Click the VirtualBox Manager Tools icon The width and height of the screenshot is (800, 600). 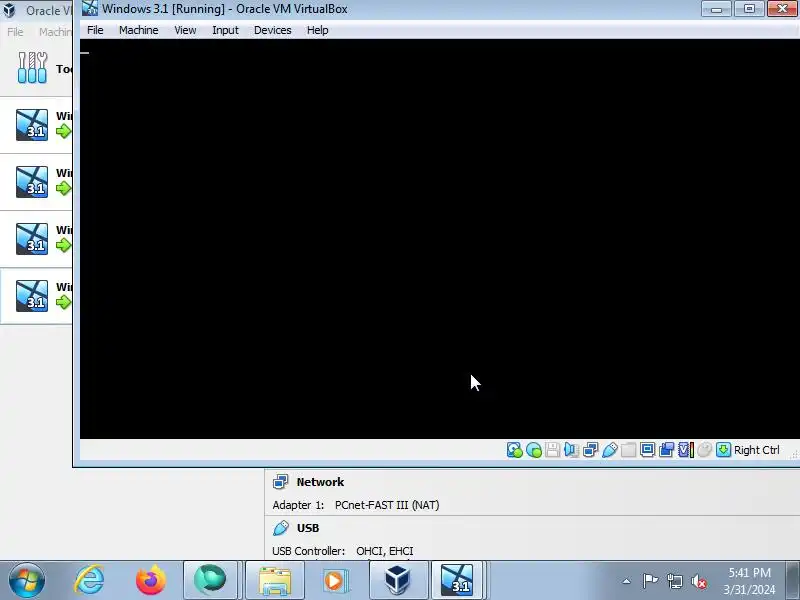[32, 67]
